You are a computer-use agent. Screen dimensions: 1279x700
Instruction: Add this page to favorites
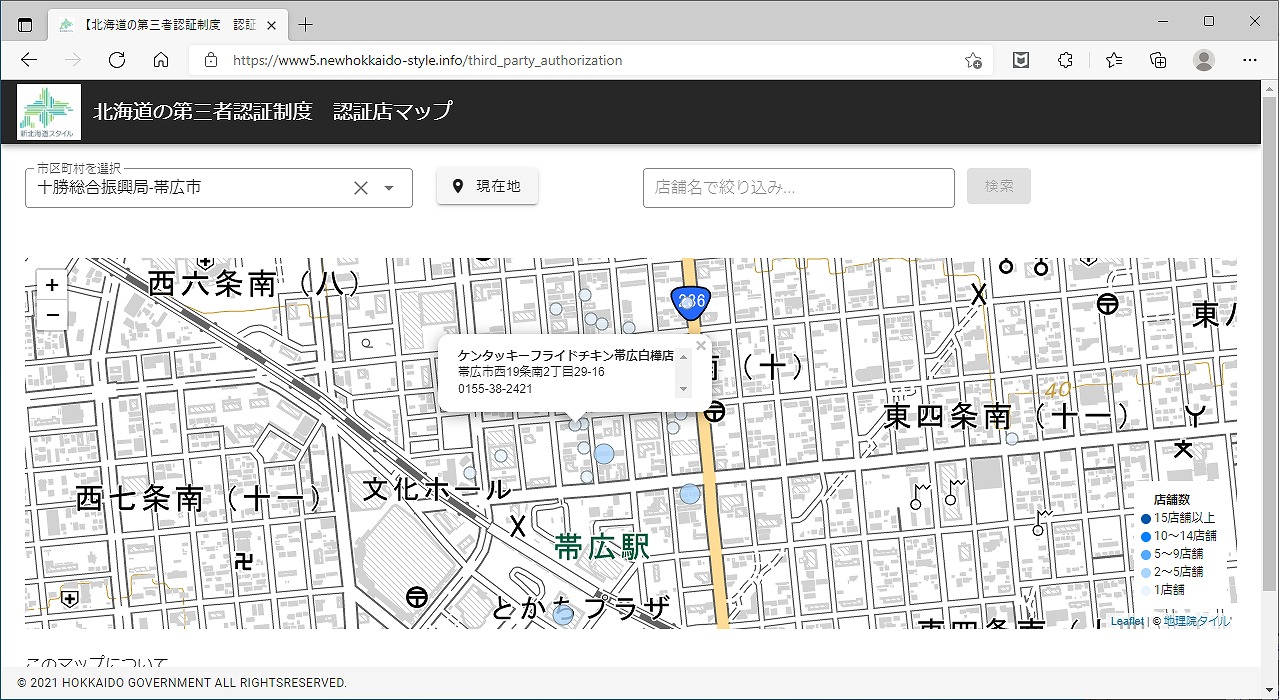[972, 60]
